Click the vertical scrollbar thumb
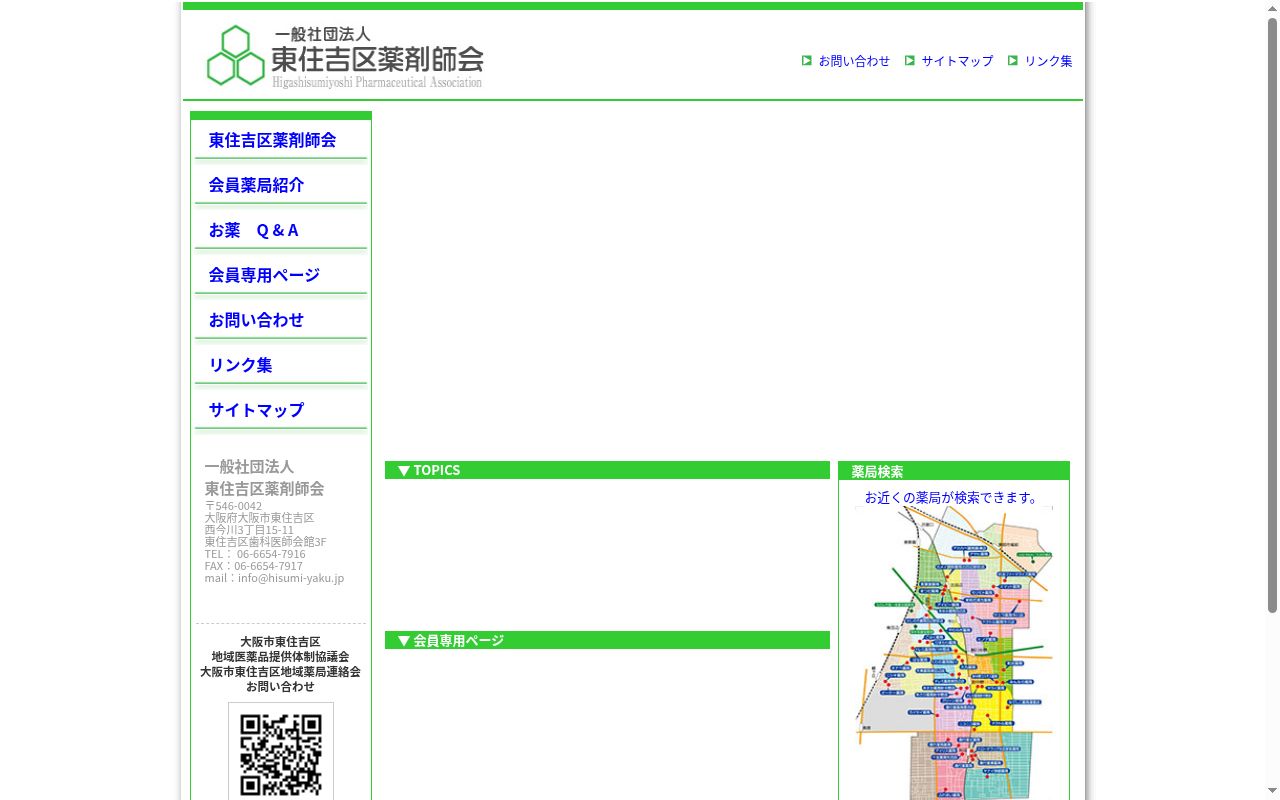Screen dimensions: 1280x800 tap(1272, 315)
